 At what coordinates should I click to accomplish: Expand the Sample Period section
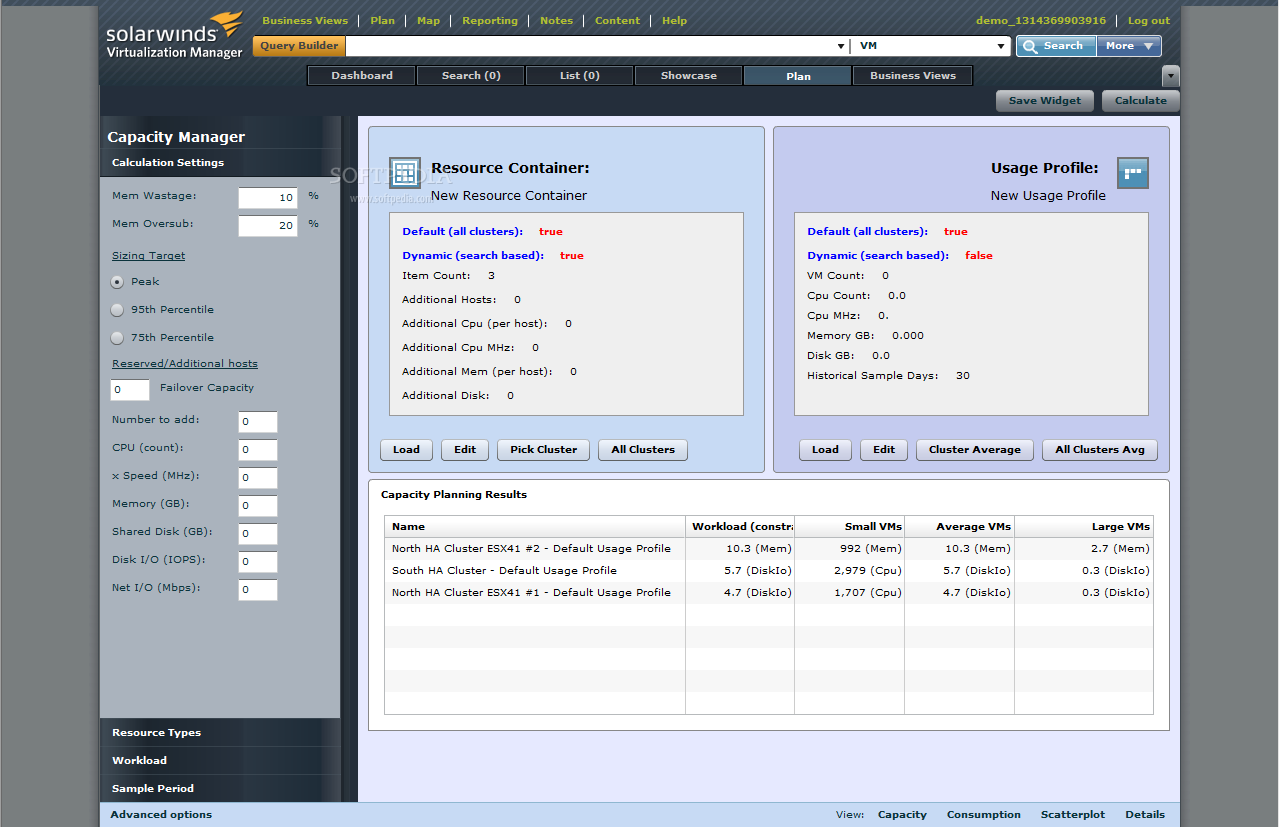(220, 788)
